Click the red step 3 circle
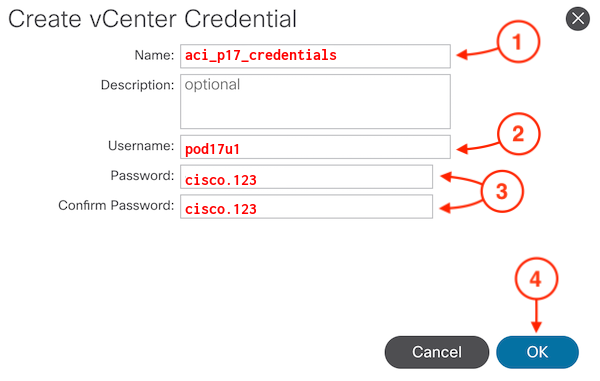Viewport: 600px width, 381px height. point(502,191)
